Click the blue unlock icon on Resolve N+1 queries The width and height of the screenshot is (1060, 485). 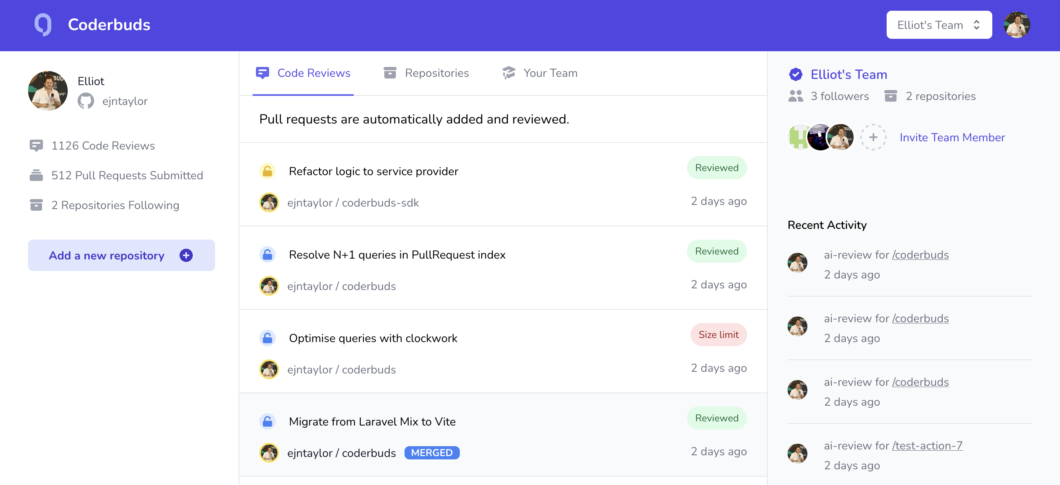(268, 255)
